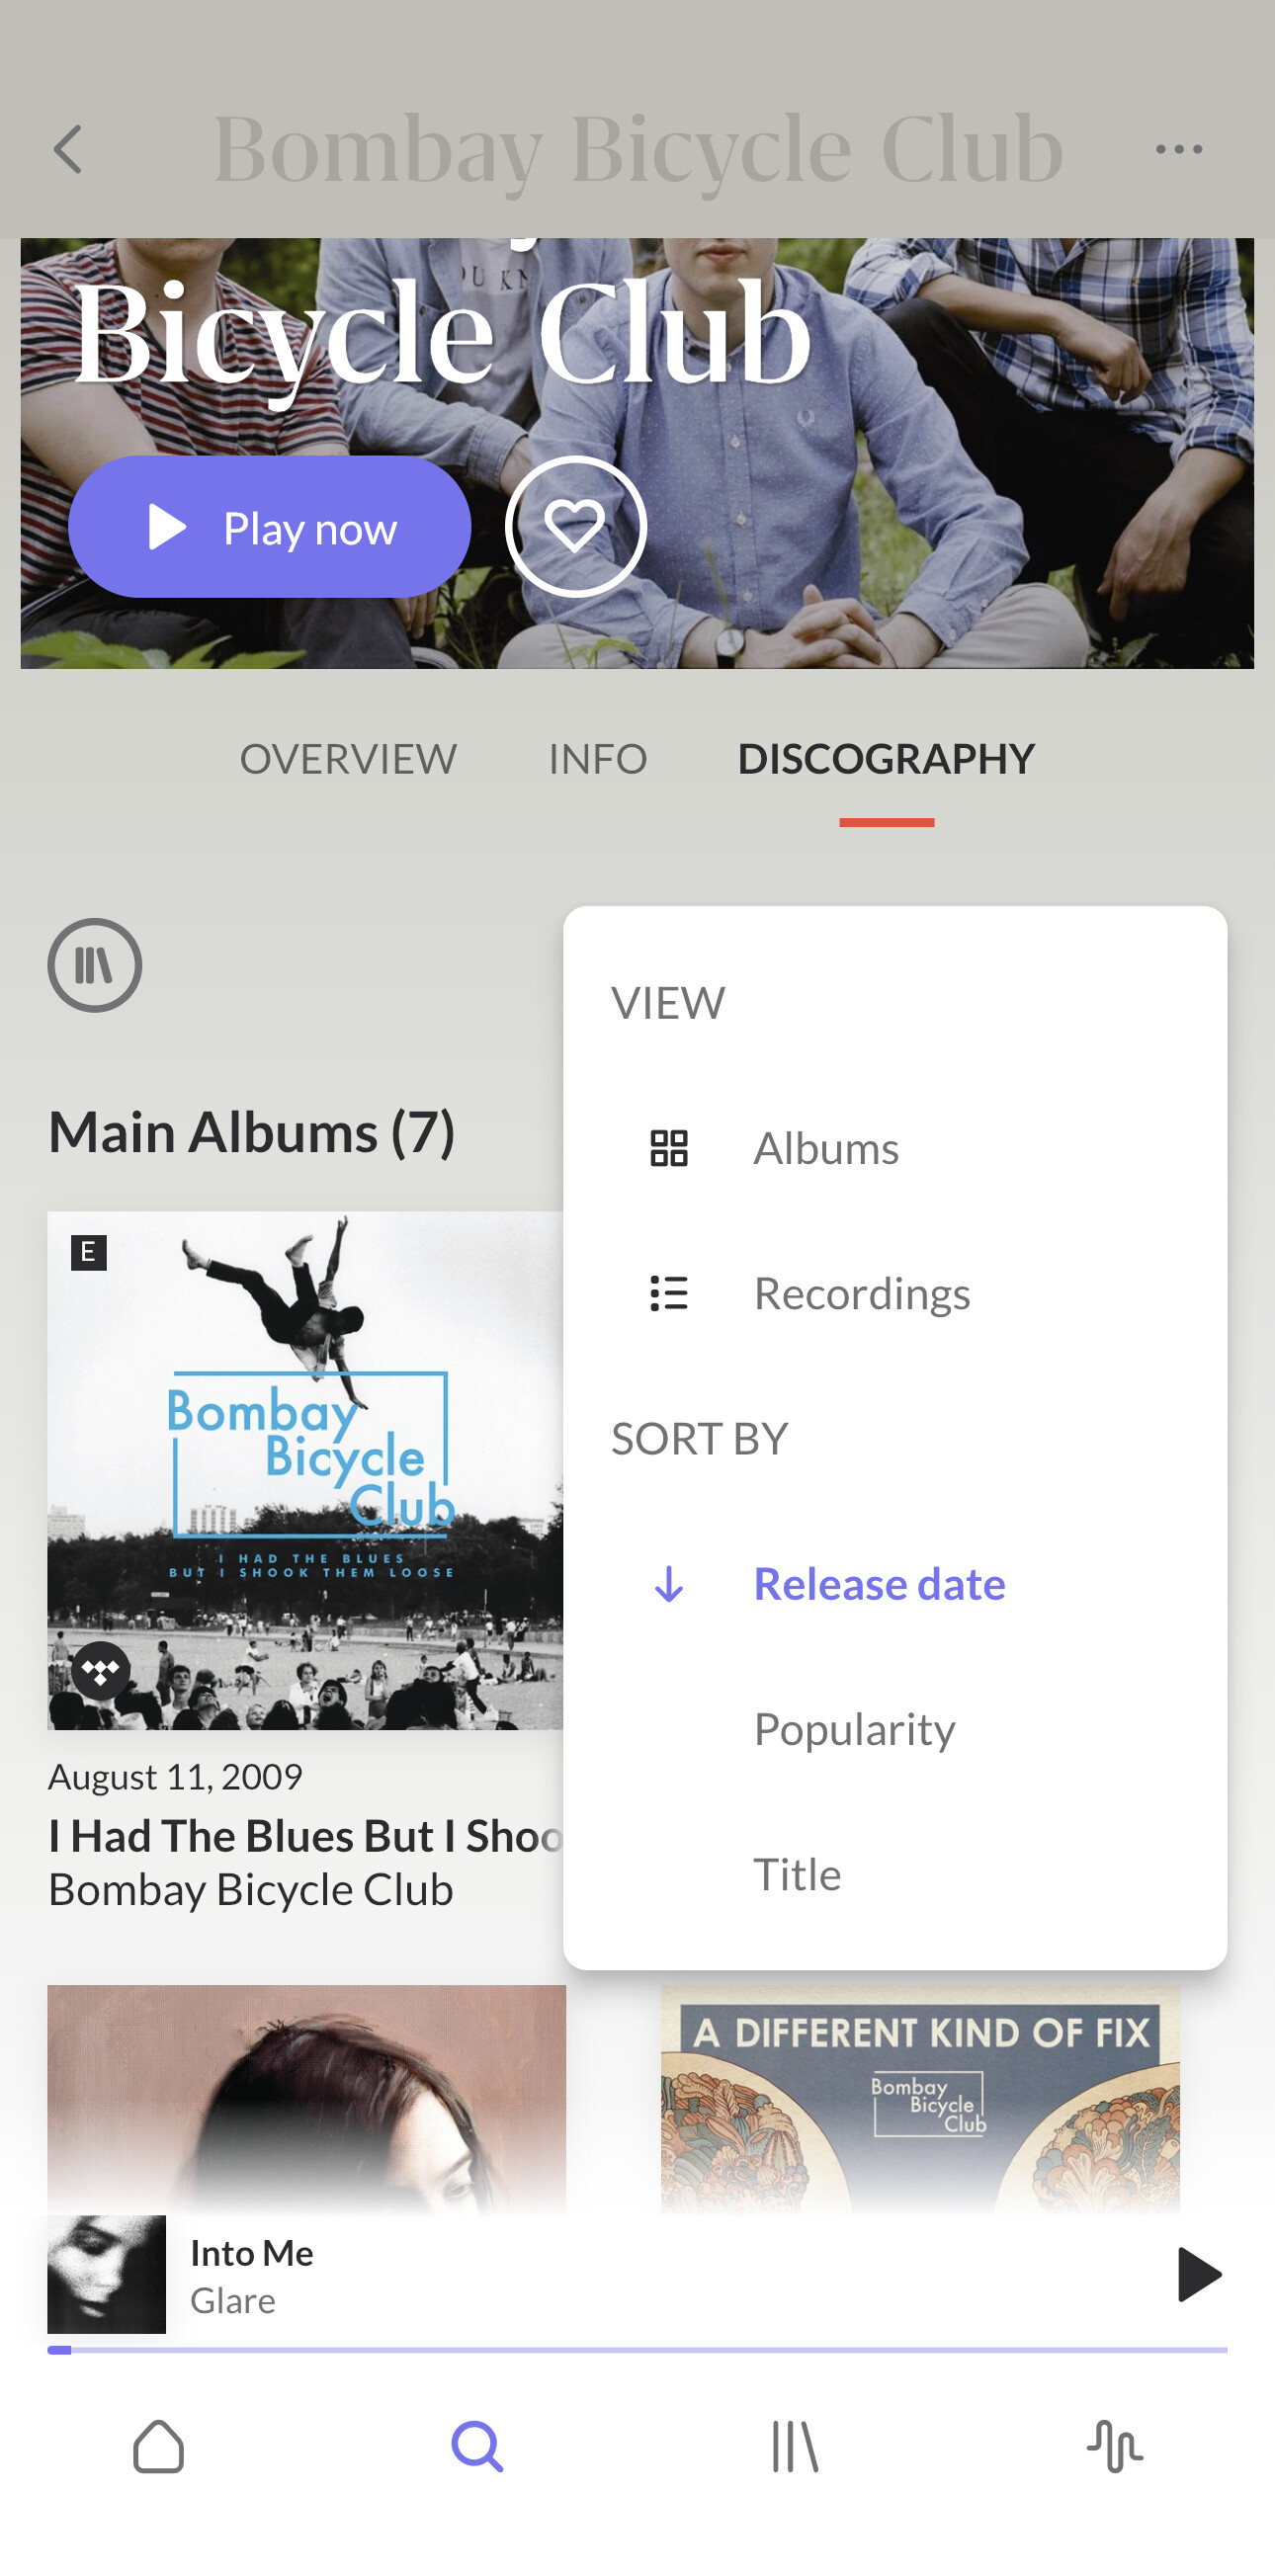Viewport: 1275px width, 2576px height.
Task: Open the Library navigation icon
Action: pos(795,2446)
